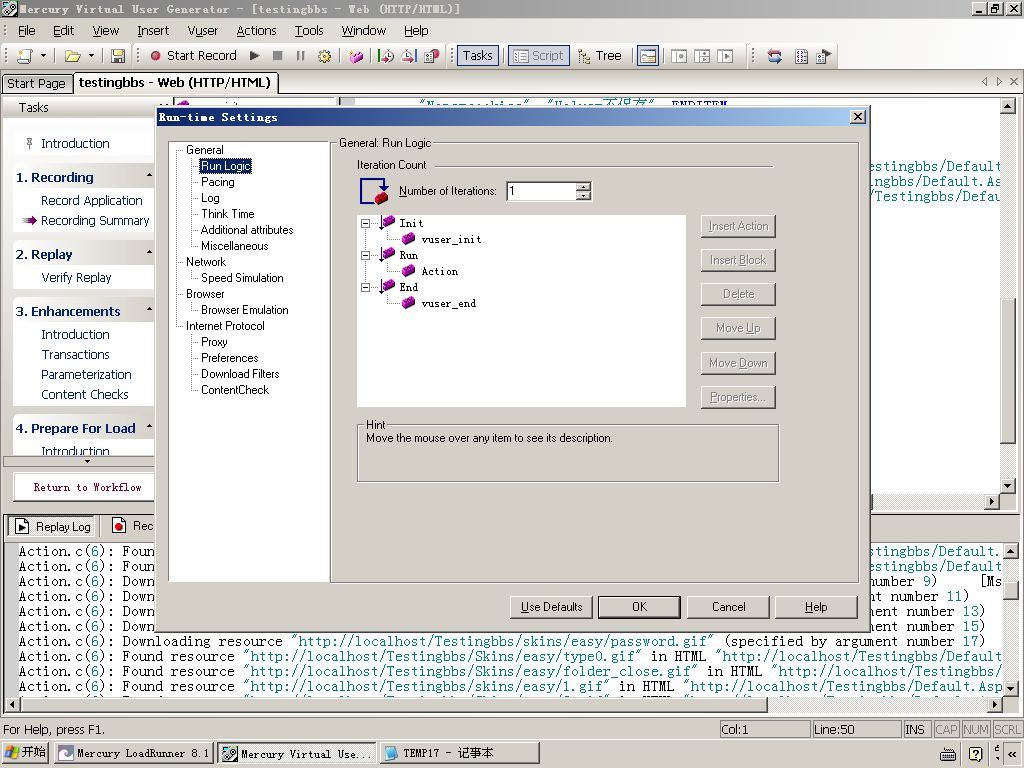The width and height of the screenshot is (1024, 768).
Task: Click the Save floppy disk icon
Action: (118, 56)
